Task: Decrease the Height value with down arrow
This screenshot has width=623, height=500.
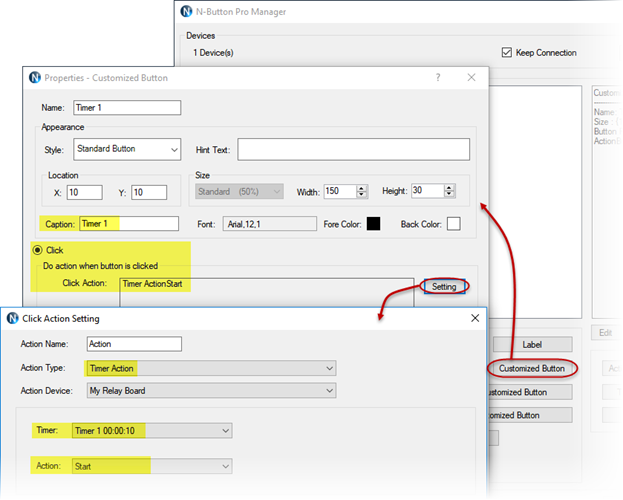Action: point(449,194)
